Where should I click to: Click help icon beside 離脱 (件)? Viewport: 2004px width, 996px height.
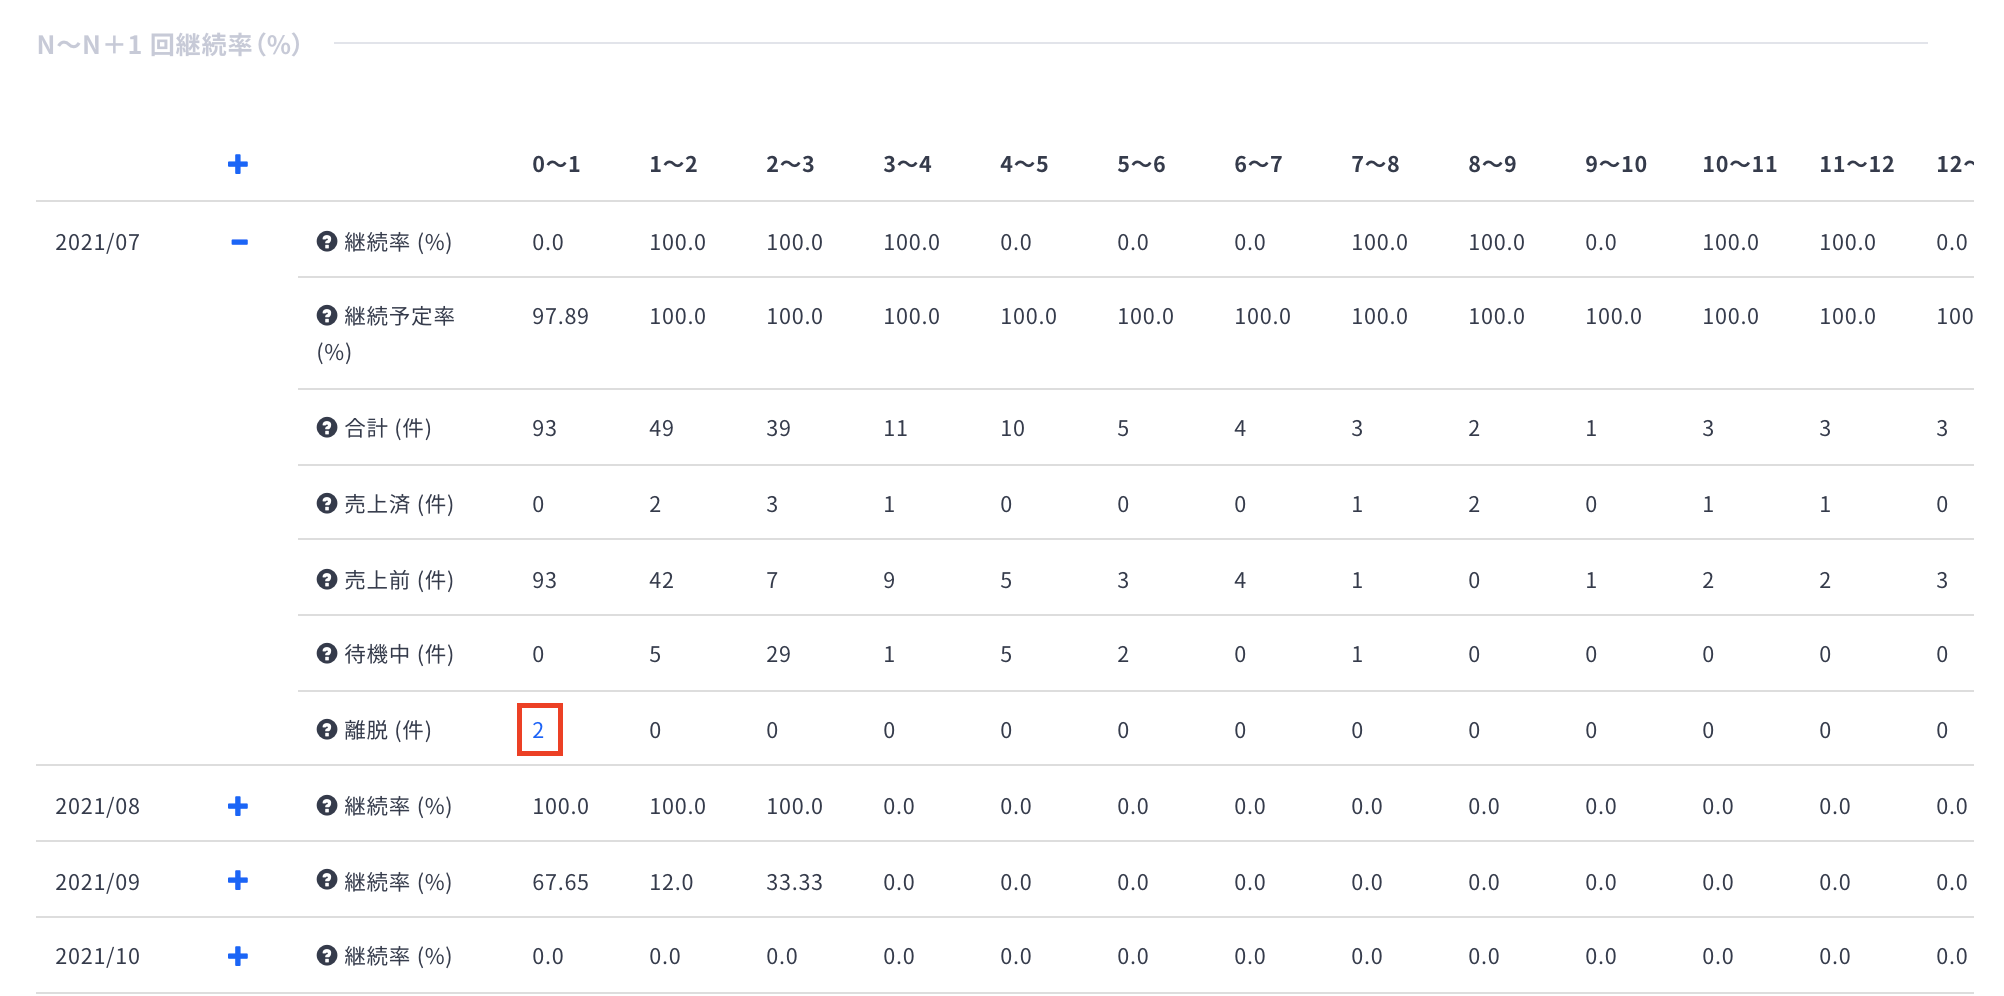click(x=326, y=729)
